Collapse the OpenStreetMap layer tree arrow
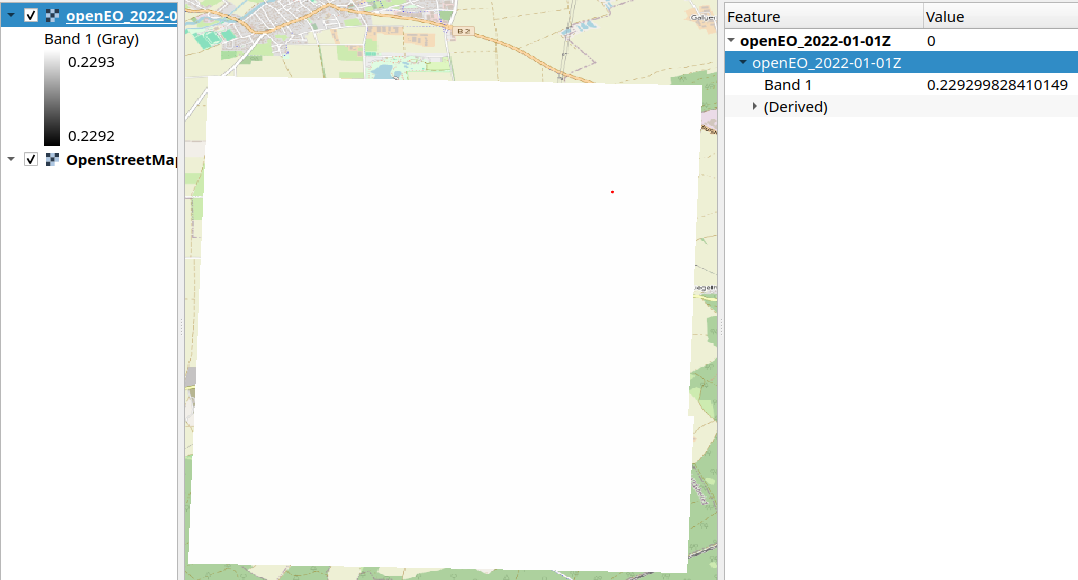 coord(11,160)
